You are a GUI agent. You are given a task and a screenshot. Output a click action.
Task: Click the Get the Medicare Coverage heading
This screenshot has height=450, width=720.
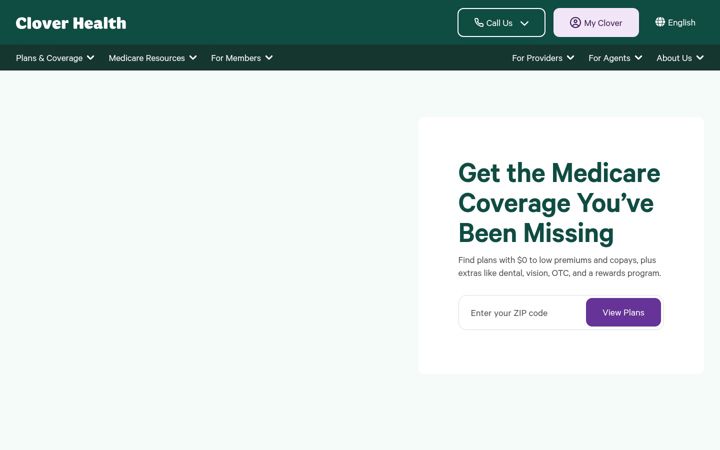(x=559, y=202)
